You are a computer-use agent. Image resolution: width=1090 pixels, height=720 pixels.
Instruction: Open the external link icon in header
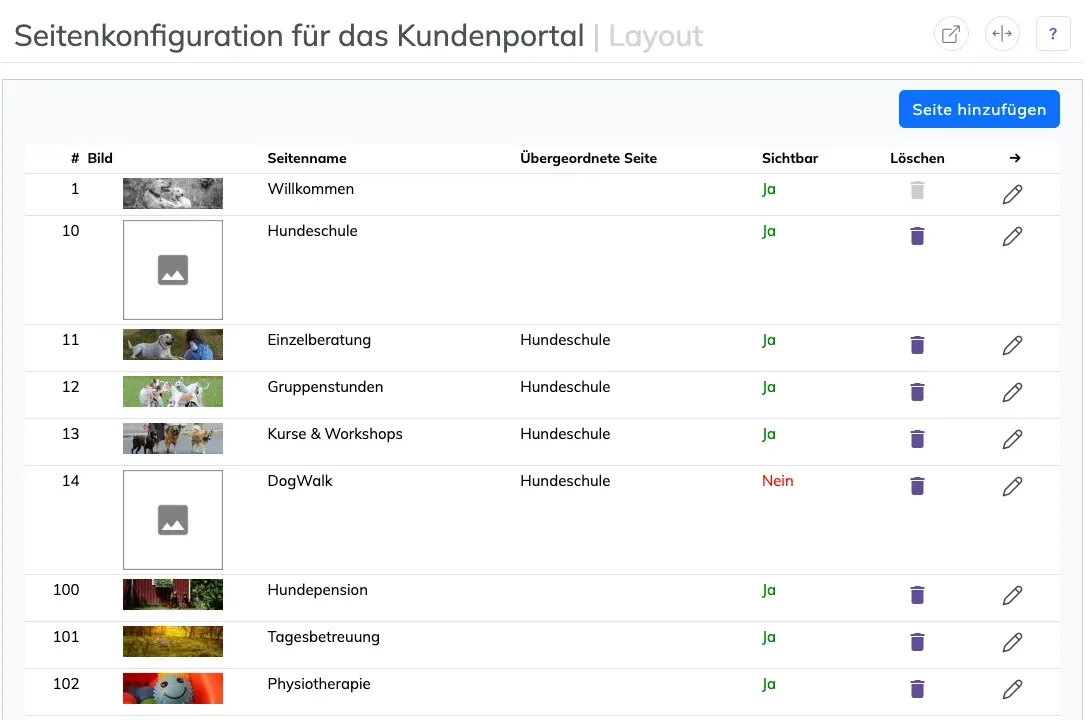point(950,34)
